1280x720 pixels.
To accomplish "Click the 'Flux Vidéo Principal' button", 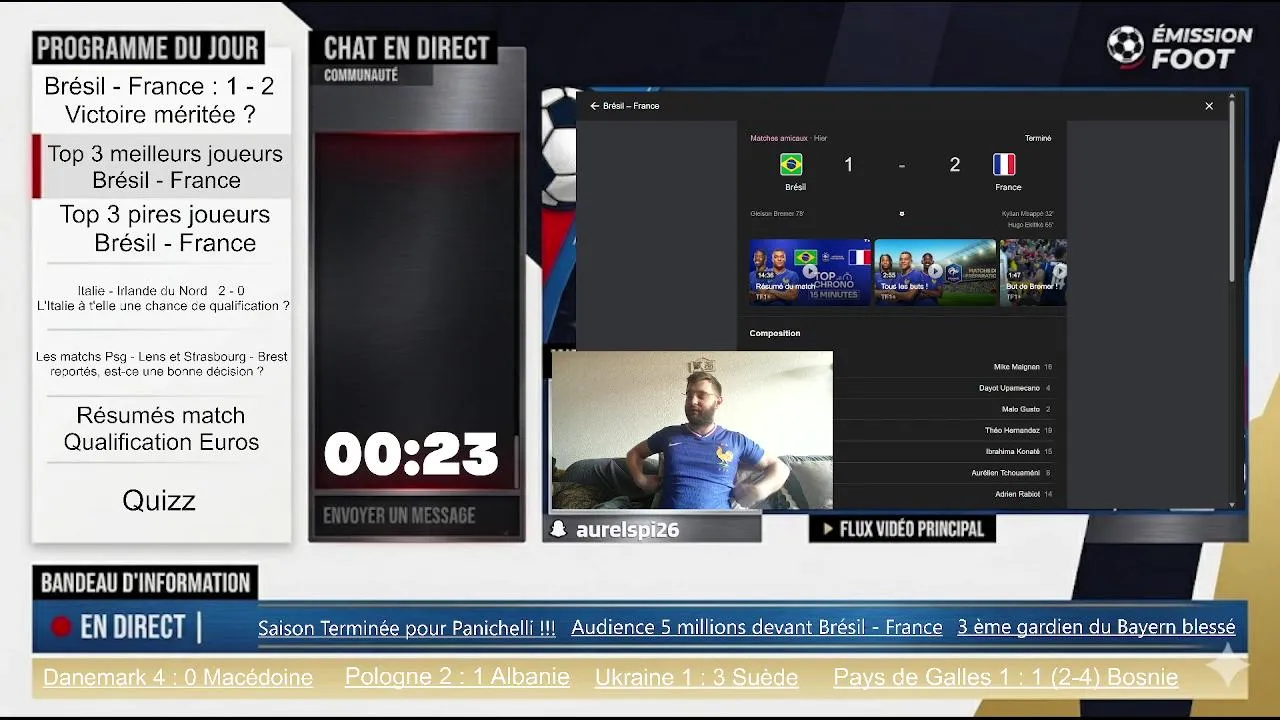I will (902, 529).
